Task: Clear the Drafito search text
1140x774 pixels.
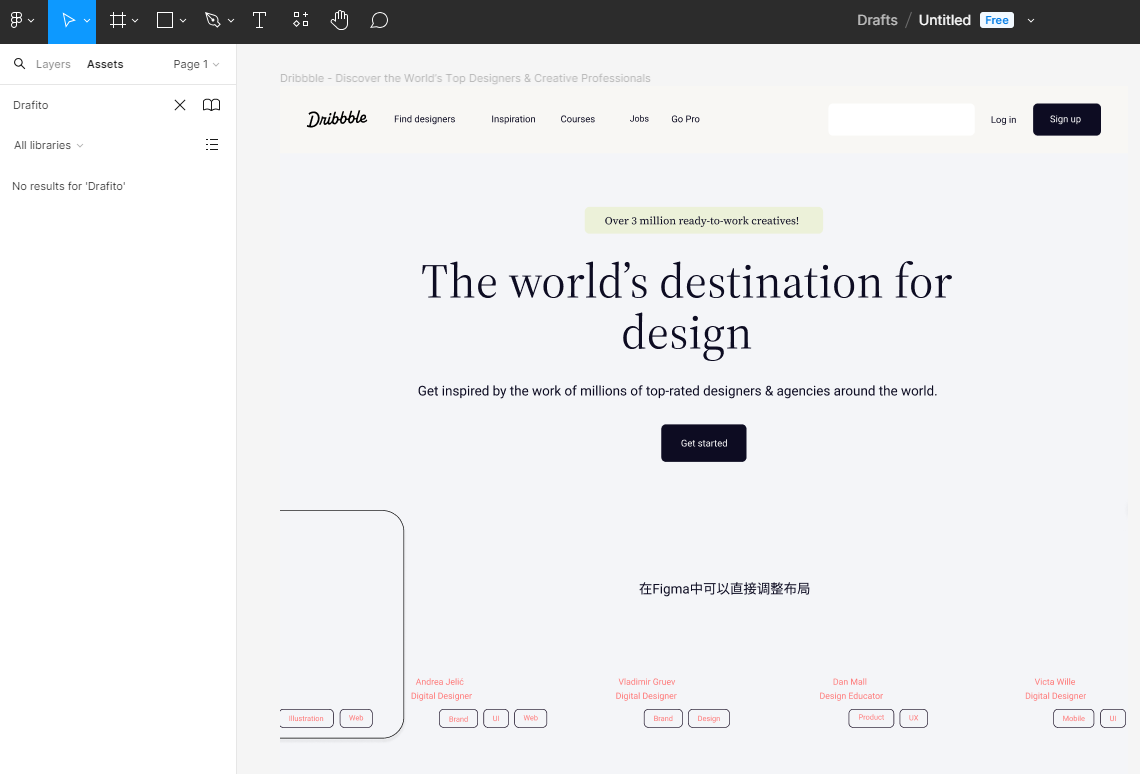Action: click(180, 105)
